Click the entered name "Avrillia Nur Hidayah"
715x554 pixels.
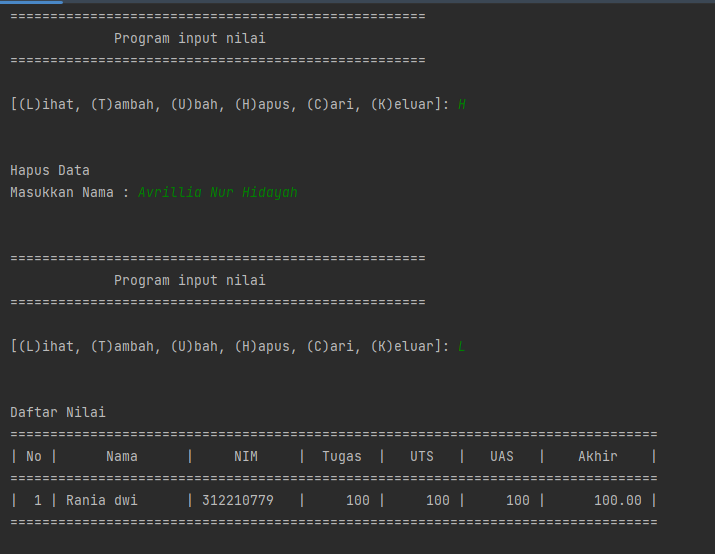[218, 192]
